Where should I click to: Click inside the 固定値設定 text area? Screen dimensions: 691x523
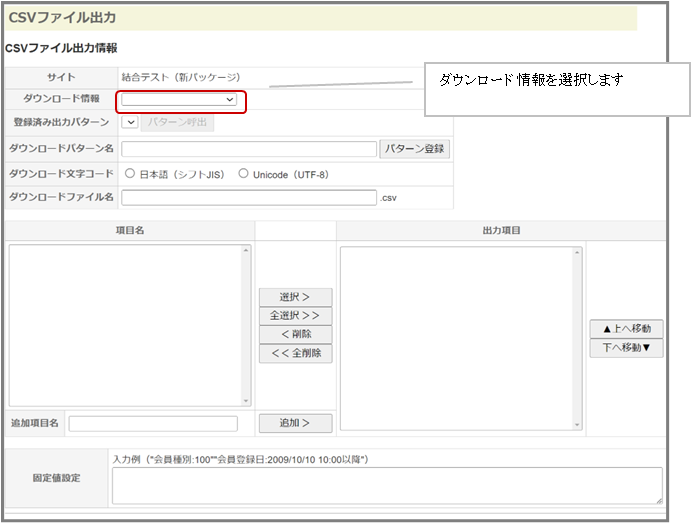(386, 485)
